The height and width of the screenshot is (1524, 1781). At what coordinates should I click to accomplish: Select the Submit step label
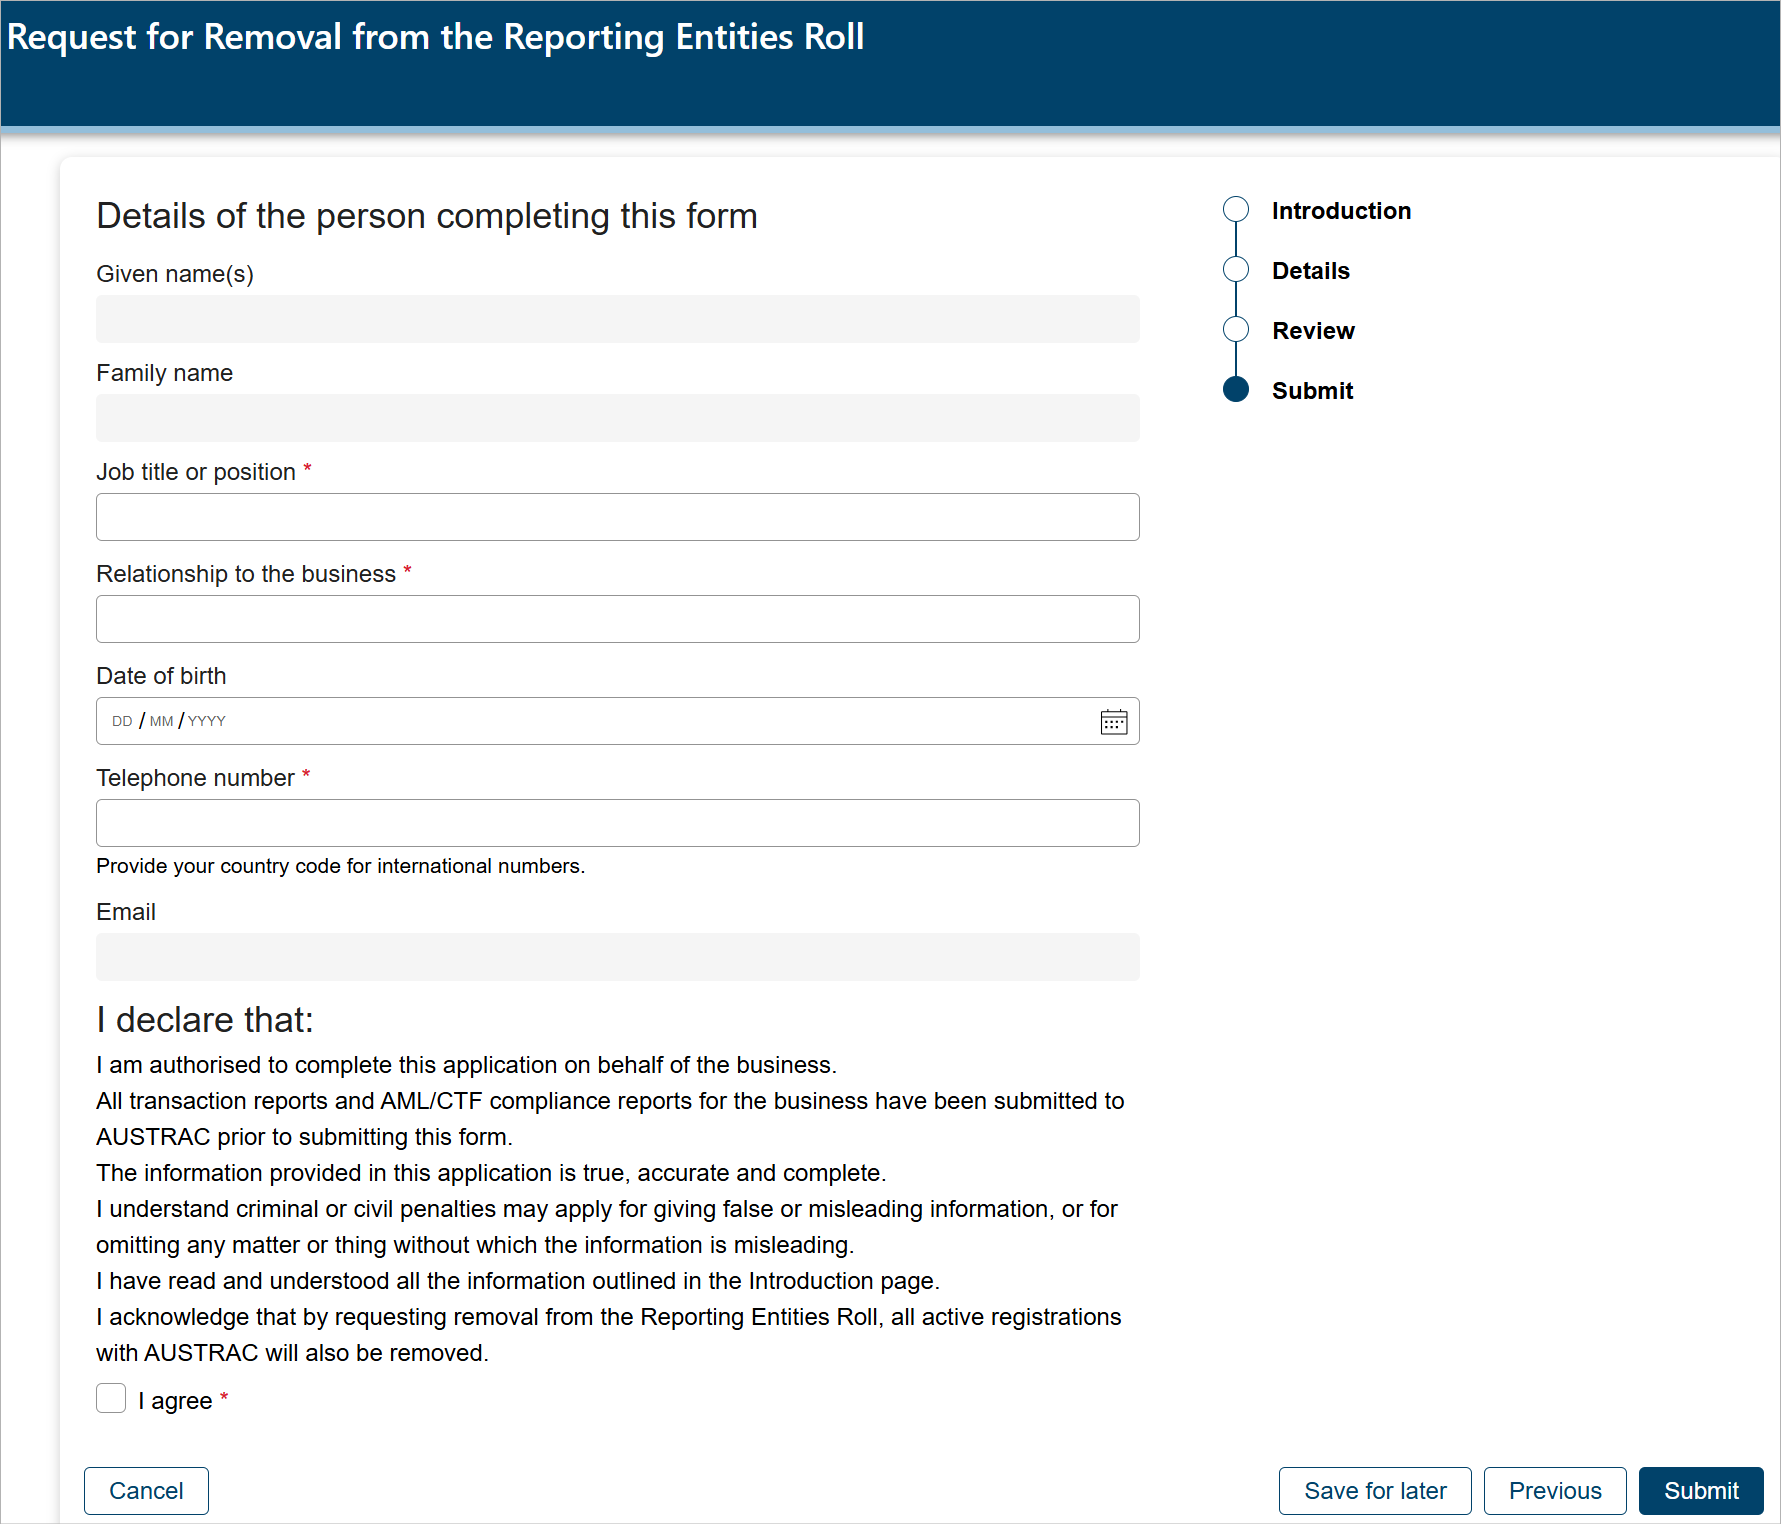[x=1312, y=391]
